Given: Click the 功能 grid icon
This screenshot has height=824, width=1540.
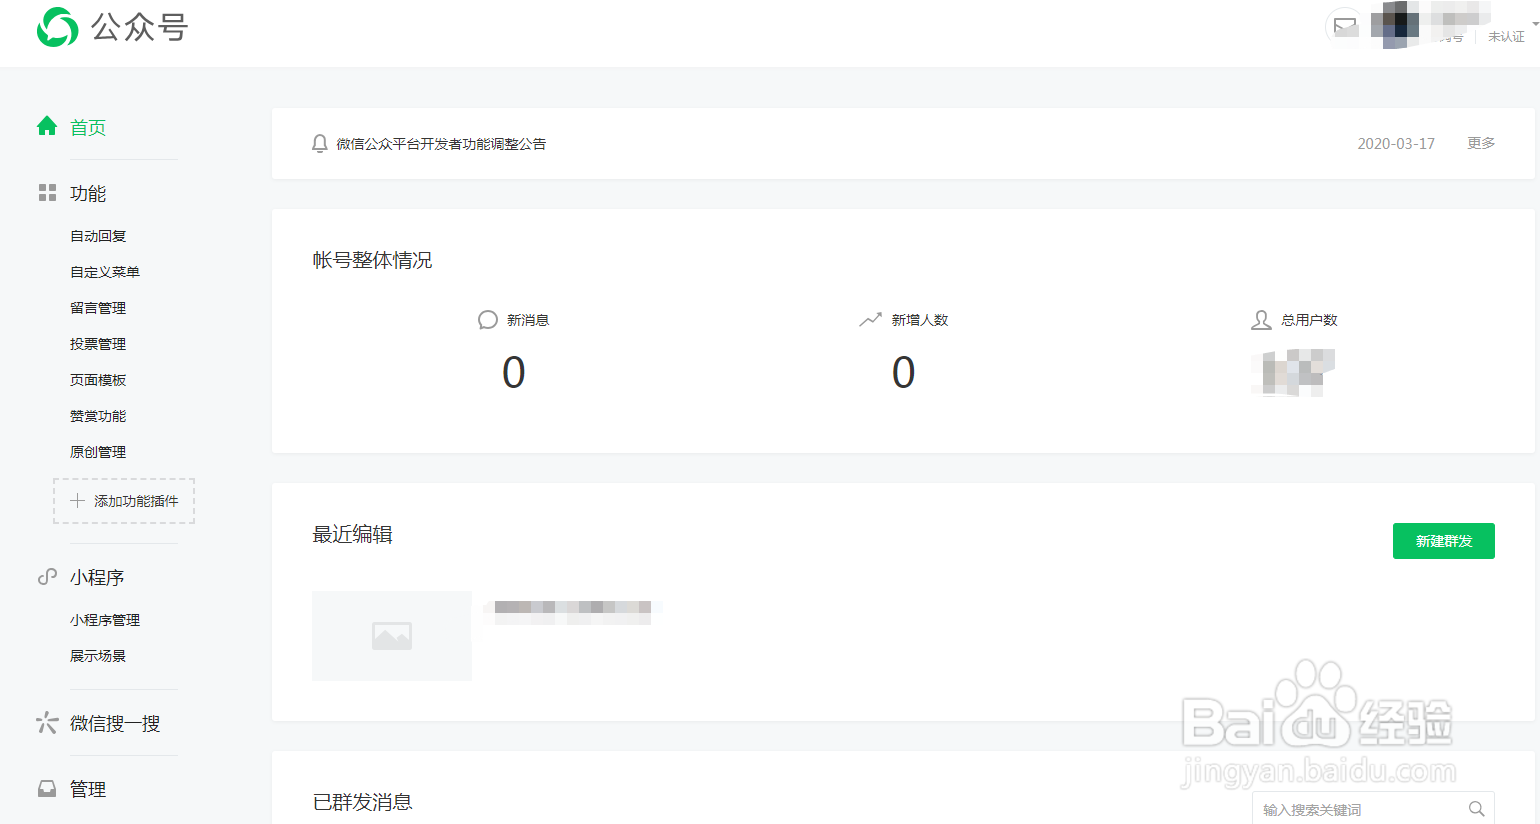Looking at the screenshot, I should (x=46, y=192).
